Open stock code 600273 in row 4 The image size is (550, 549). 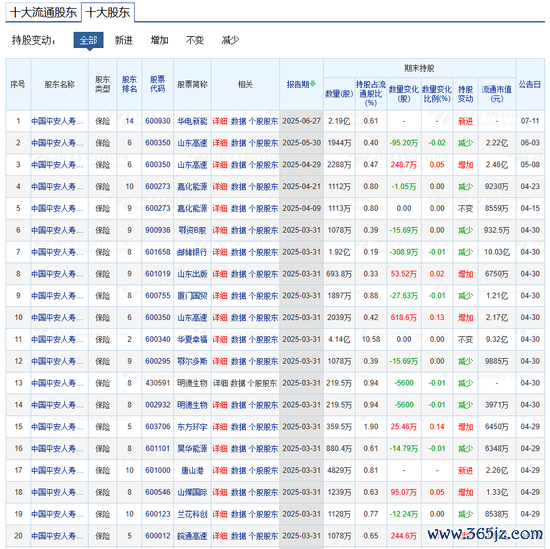click(x=158, y=186)
